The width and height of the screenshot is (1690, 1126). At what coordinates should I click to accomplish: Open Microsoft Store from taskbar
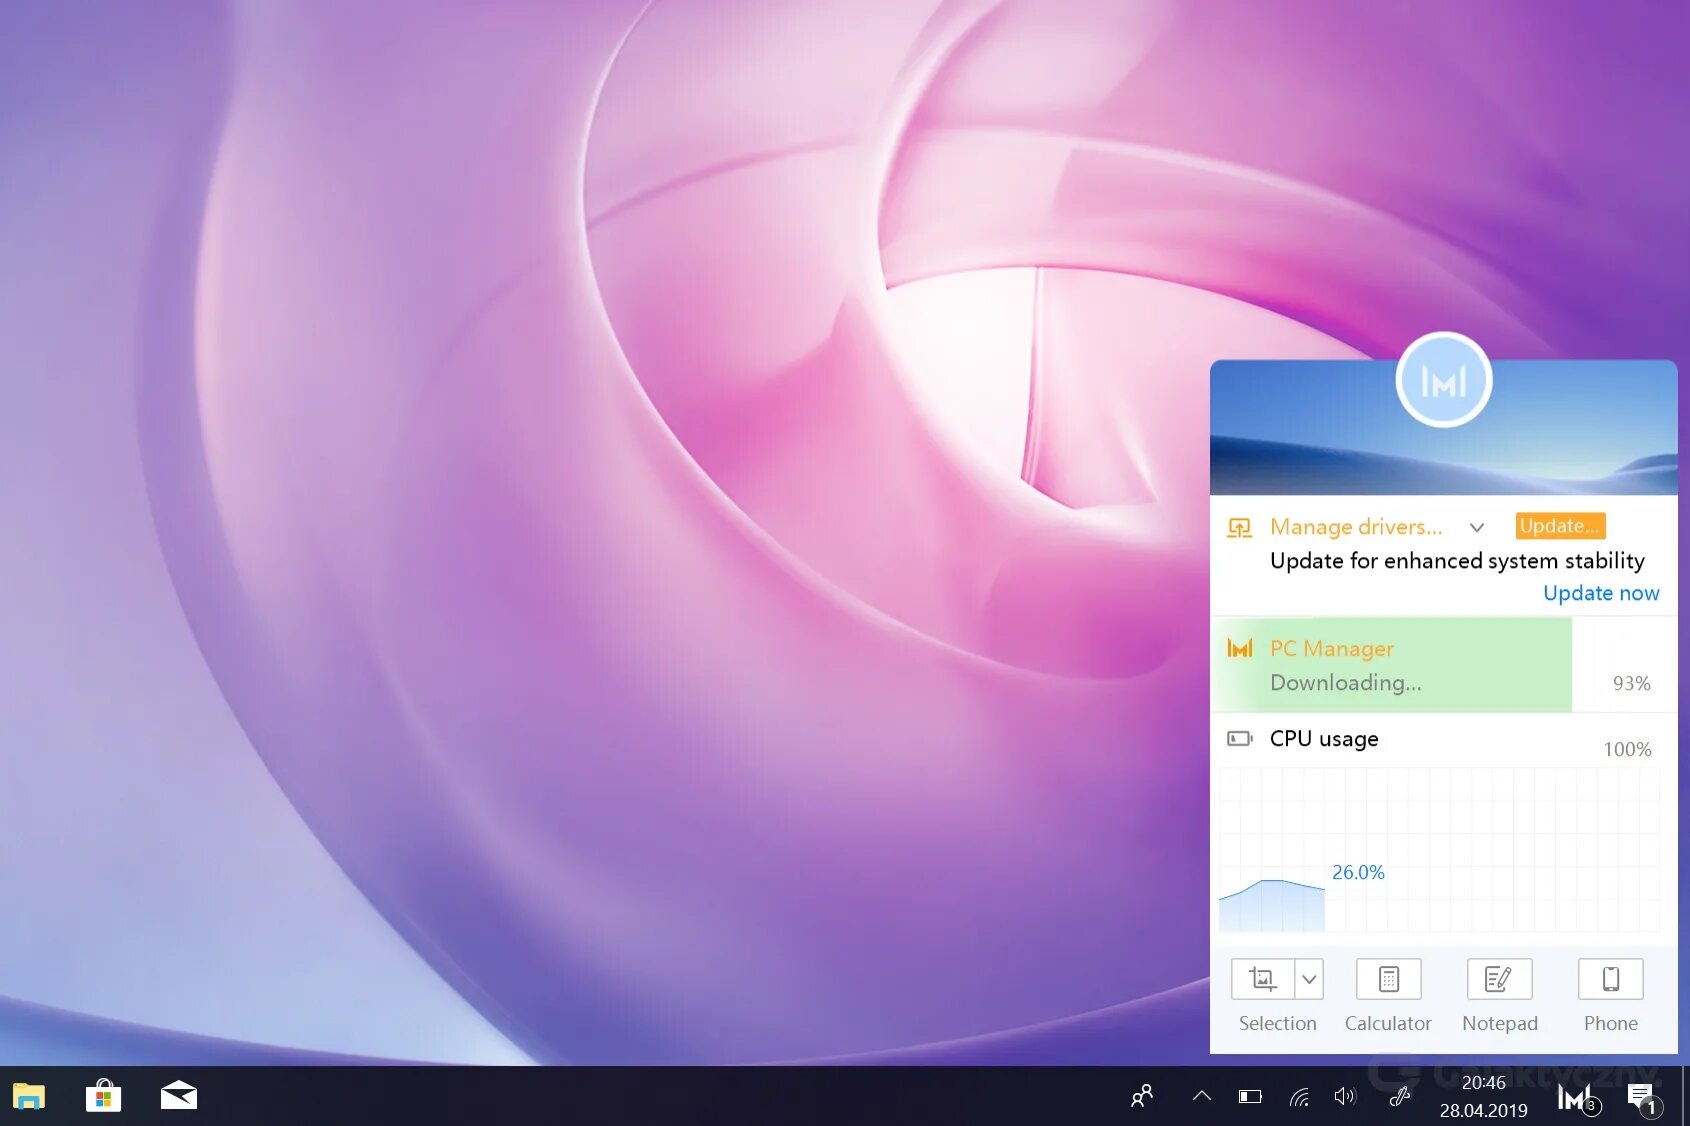coord(103,1096)
